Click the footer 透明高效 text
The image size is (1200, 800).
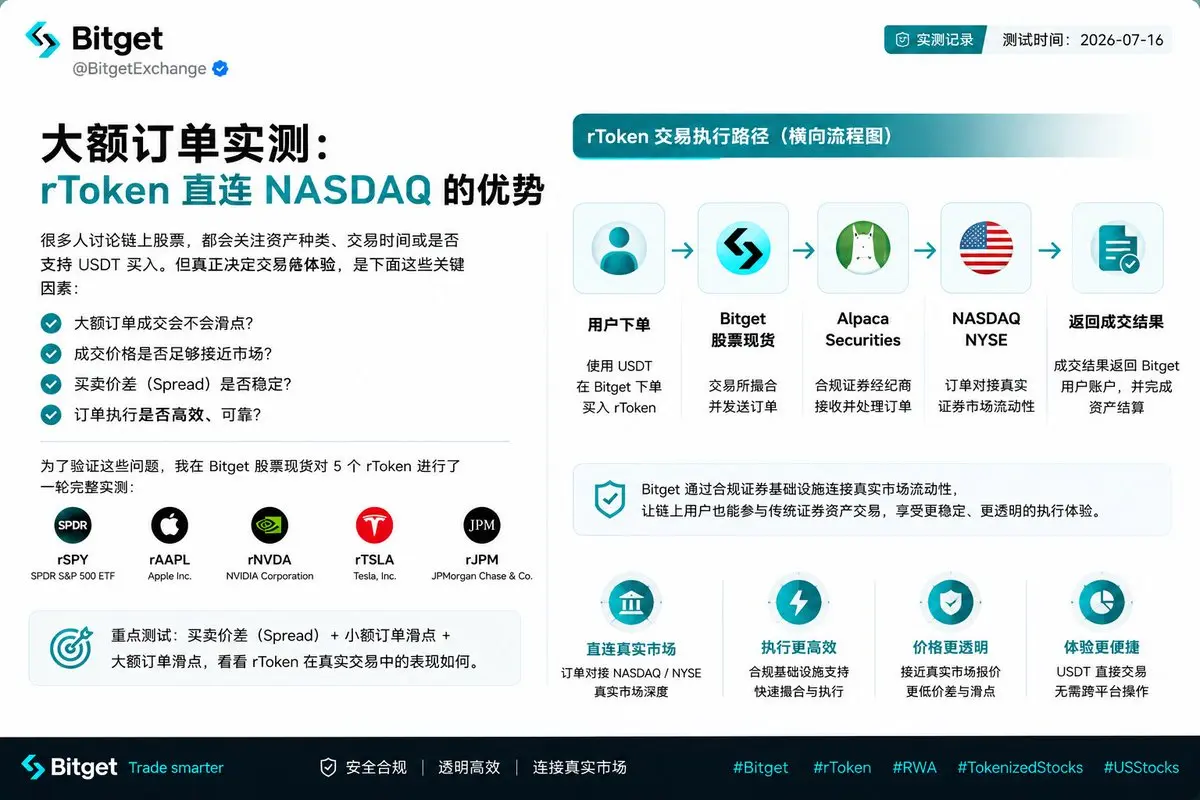469,768
